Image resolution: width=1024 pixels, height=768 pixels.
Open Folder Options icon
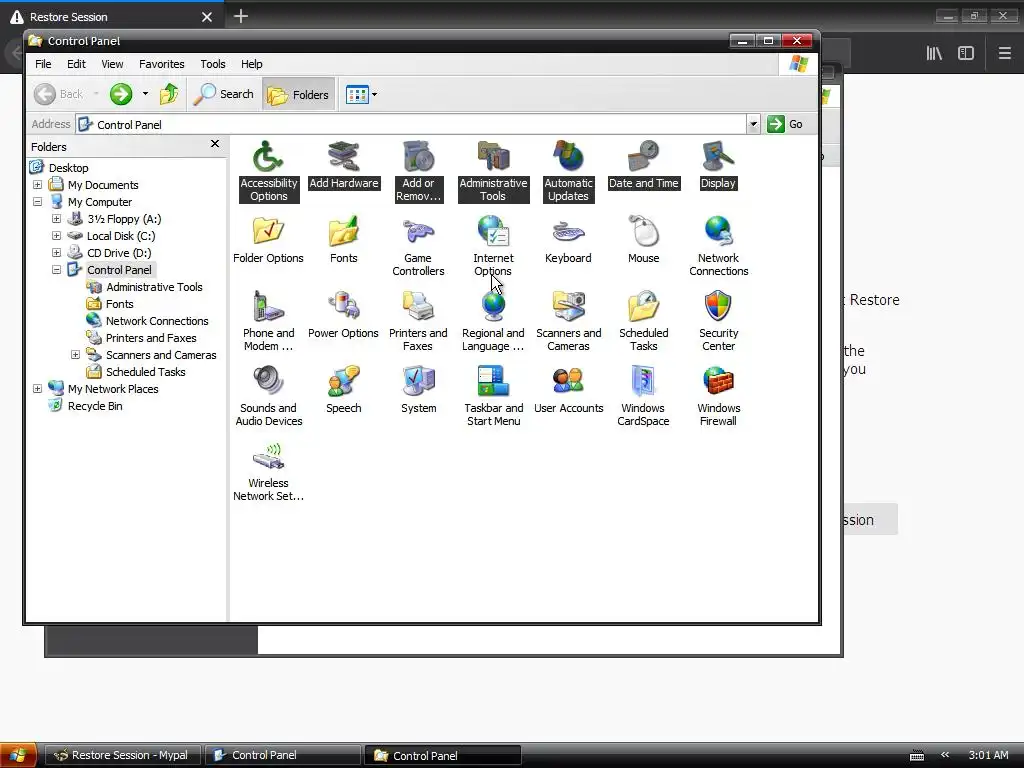[x=268, y=240]
